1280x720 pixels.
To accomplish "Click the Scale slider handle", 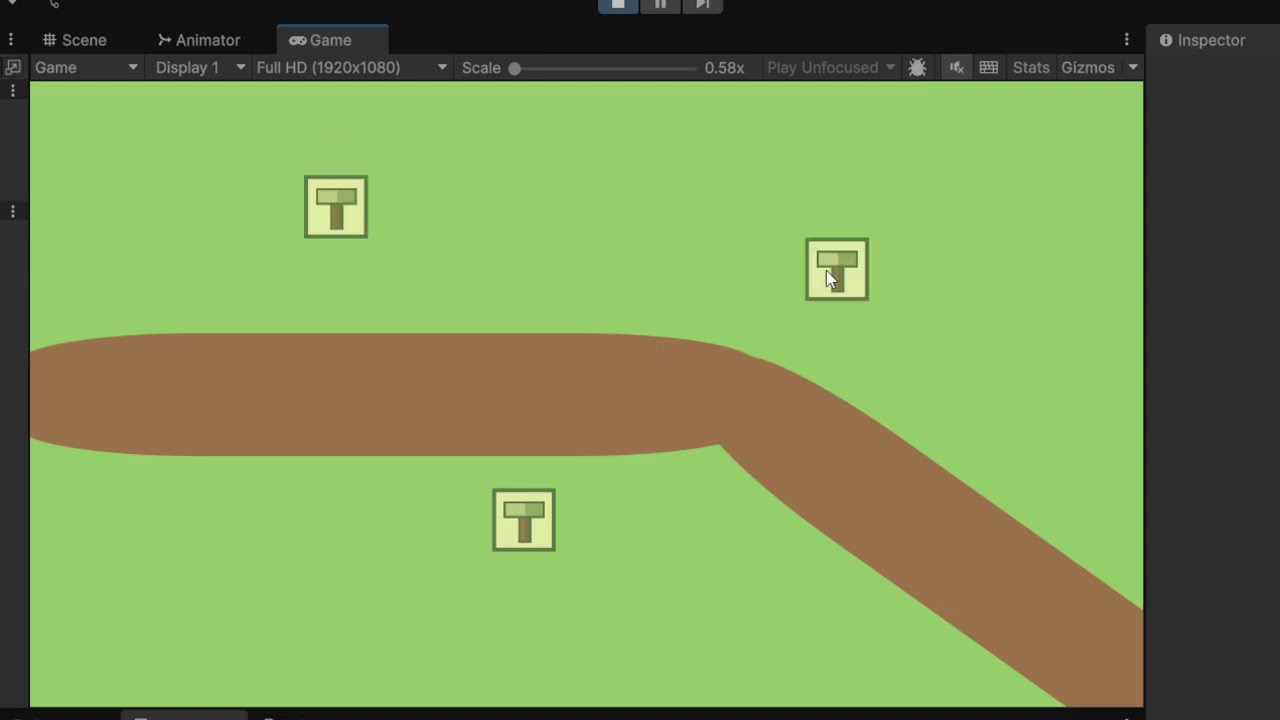I will (514, 68).
